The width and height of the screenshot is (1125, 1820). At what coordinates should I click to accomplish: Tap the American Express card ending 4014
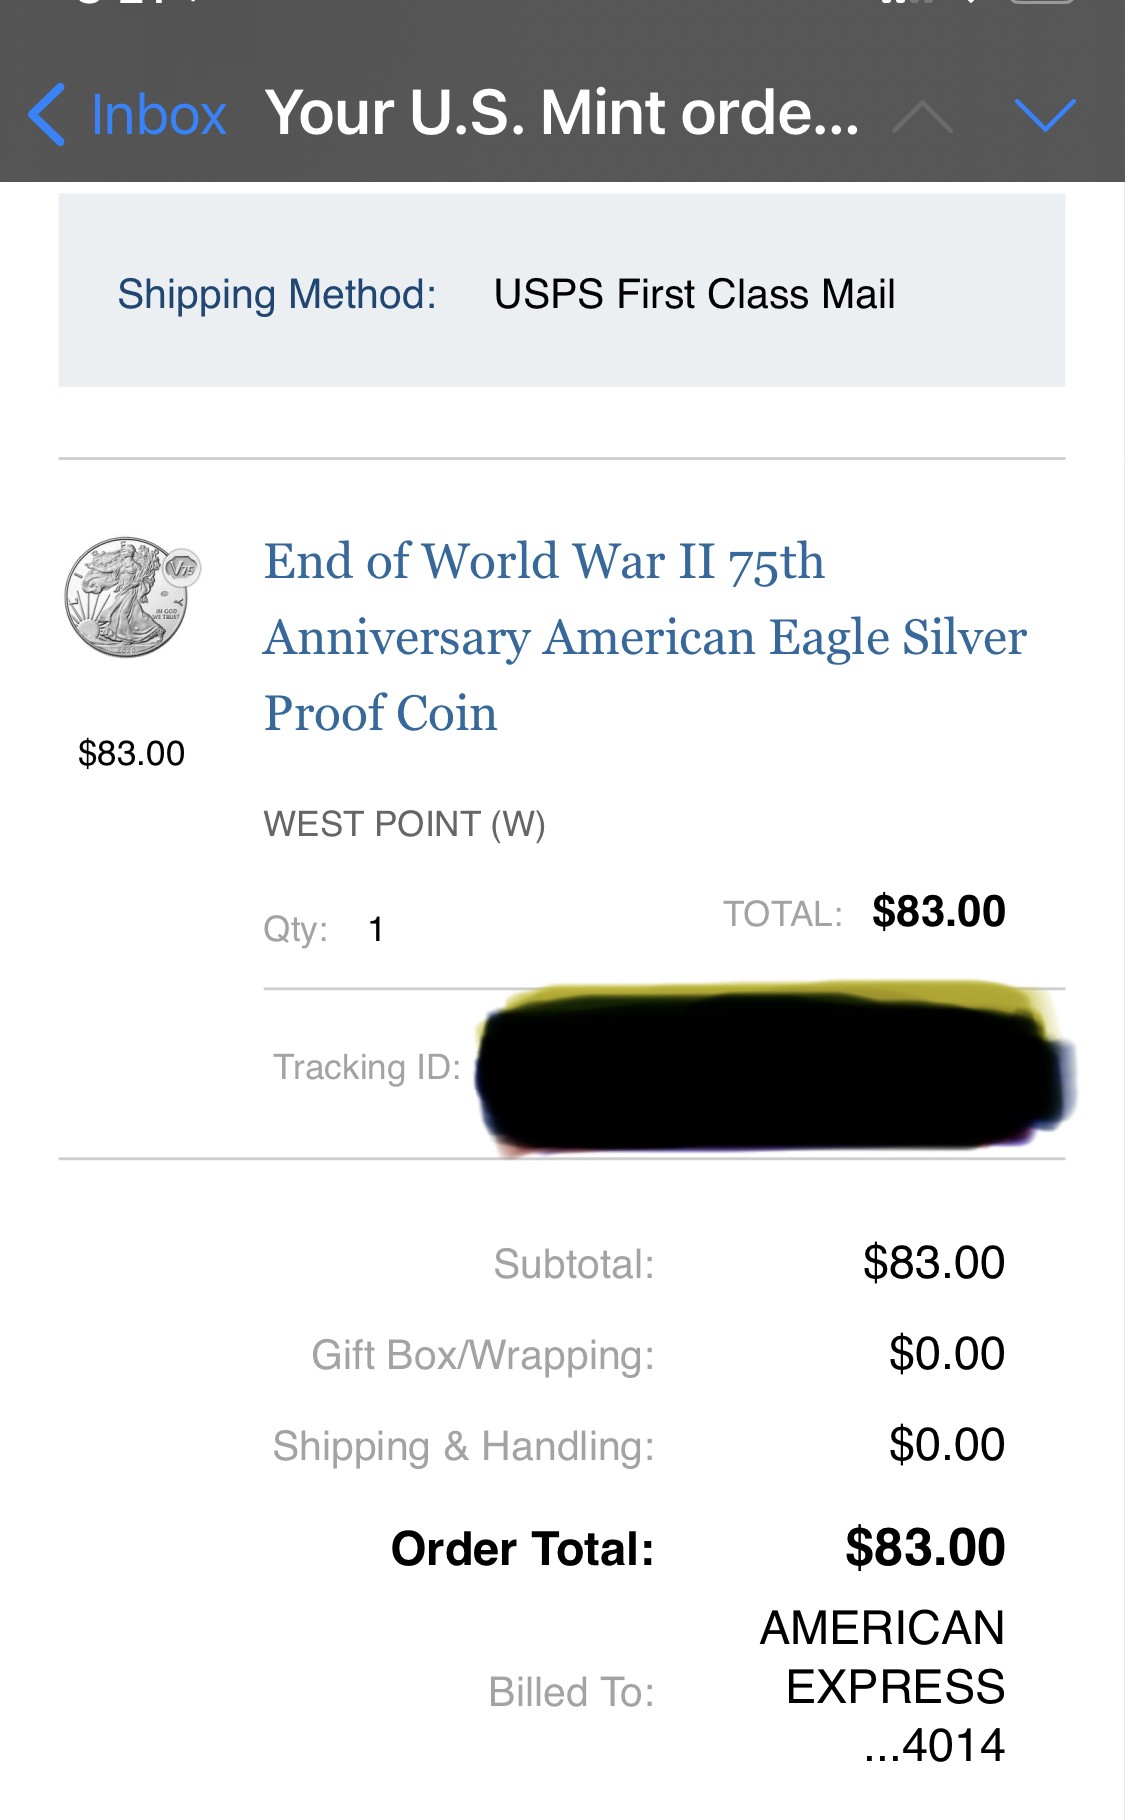tap(882, 1687)
